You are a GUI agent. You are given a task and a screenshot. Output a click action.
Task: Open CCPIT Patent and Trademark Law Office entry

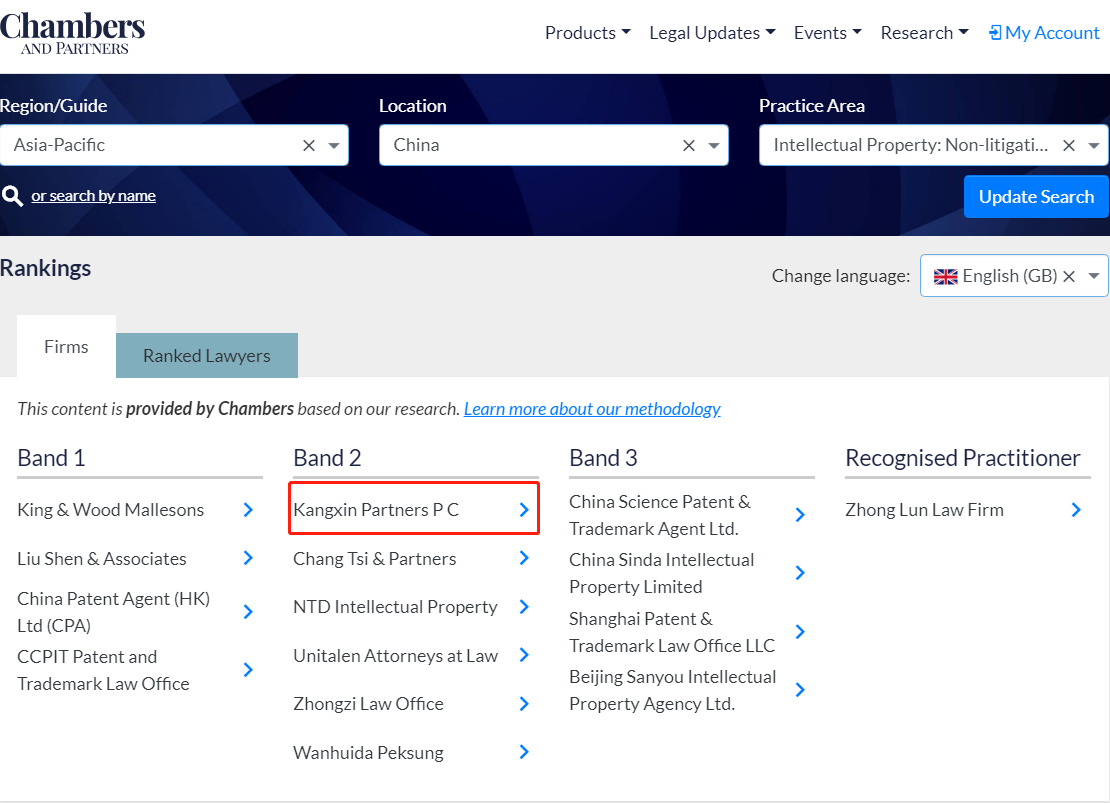[103, 670]
